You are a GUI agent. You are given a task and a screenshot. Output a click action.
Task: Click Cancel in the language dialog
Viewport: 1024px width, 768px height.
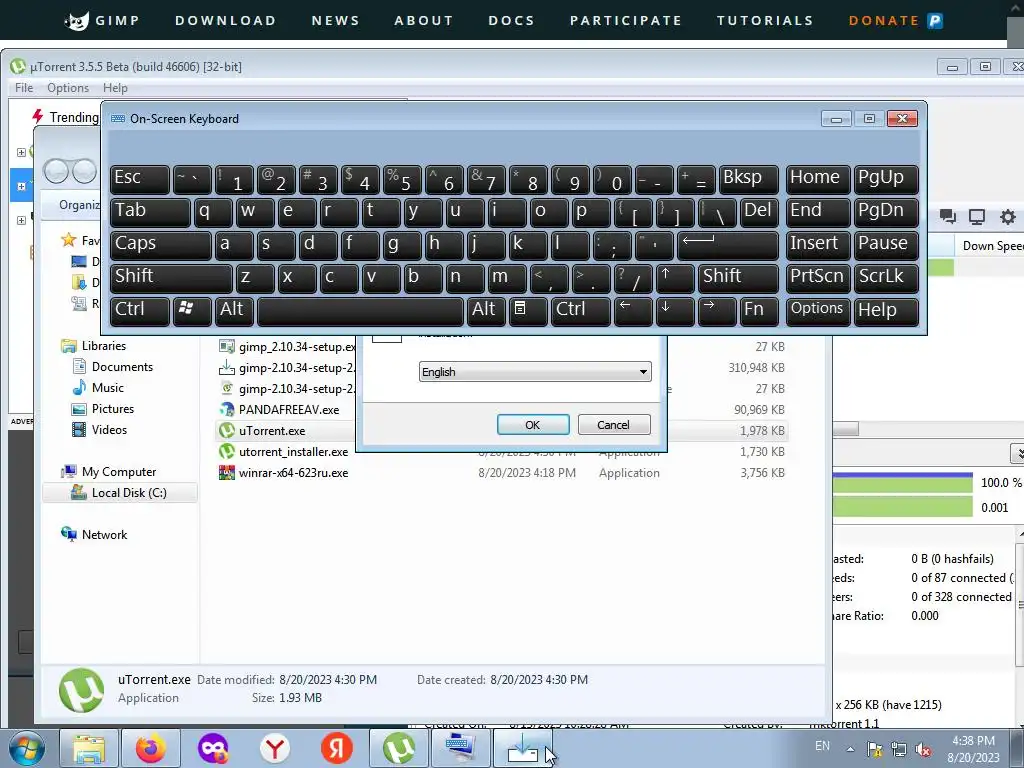pyautogui.click(x=614, y=424)
